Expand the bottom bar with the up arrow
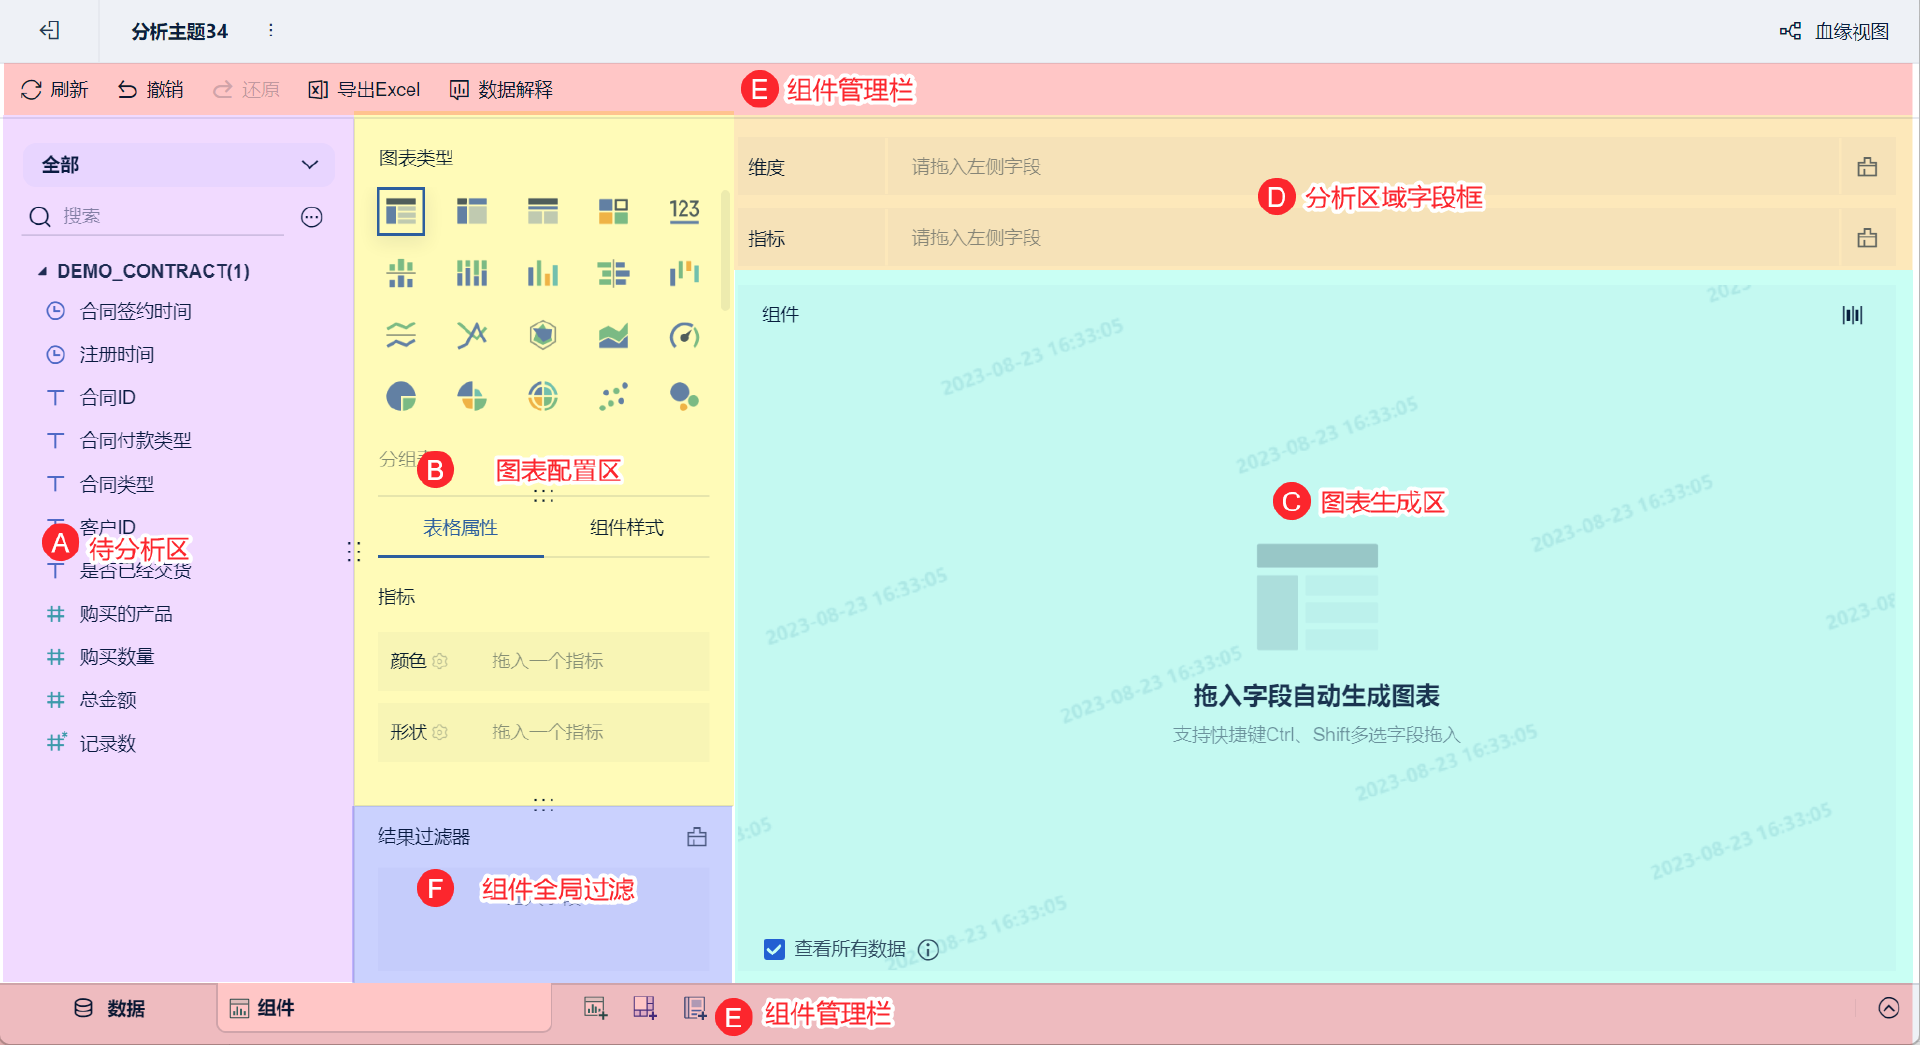The width and height of the screenshot is (1920, 1047). tap(1888, 1008)
